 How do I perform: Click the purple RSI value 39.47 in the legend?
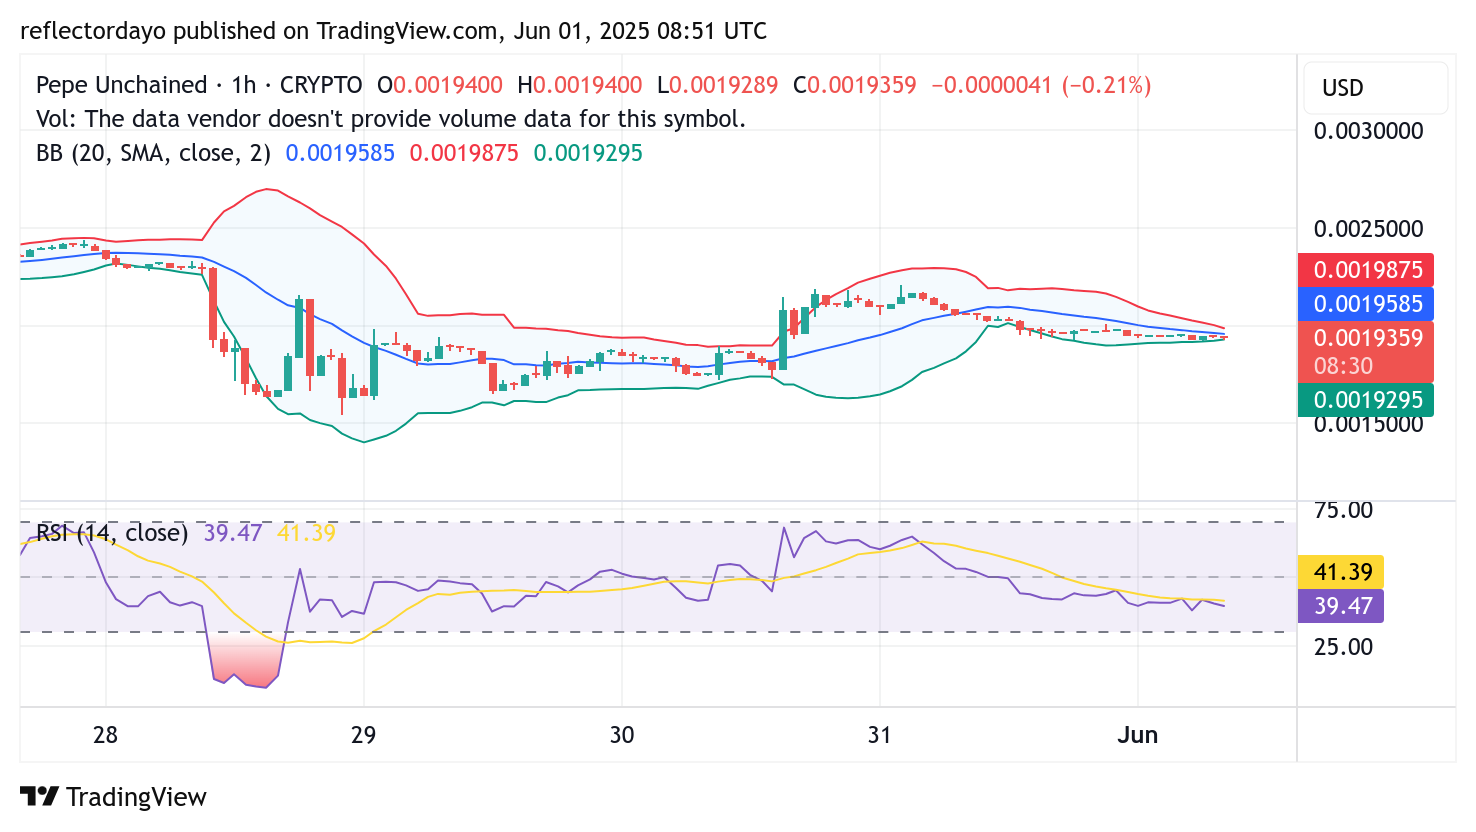[x=233, y=533]
